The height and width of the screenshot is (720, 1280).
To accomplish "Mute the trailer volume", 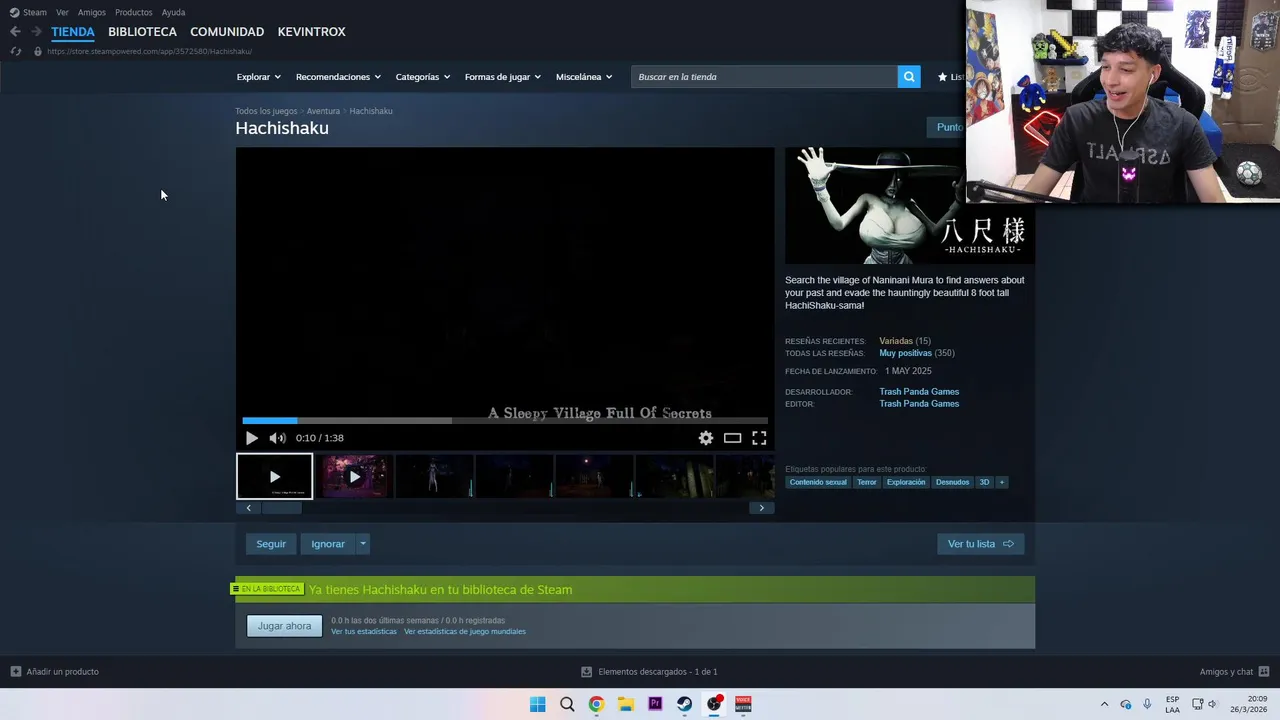I will (277, 438).
